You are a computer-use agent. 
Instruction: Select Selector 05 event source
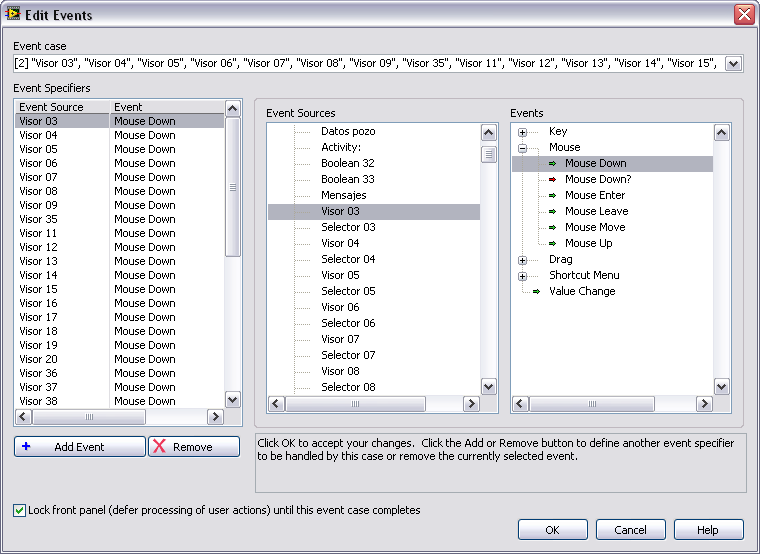(x=348, y=291)
